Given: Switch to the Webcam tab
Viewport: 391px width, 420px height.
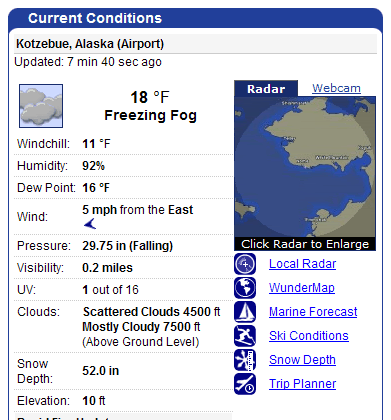Looking at the screenshot, I should [x=336, y=88].
